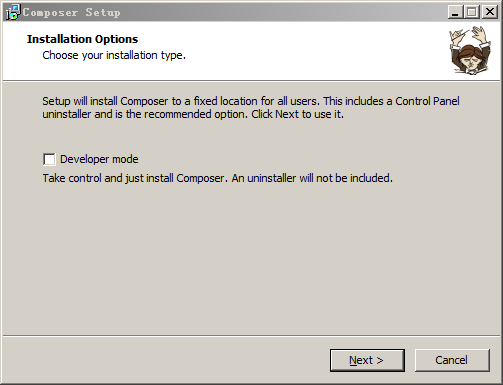
Task: Click the Composer conductor logo image
Action: pyautogui.click(x=470, y=50)
